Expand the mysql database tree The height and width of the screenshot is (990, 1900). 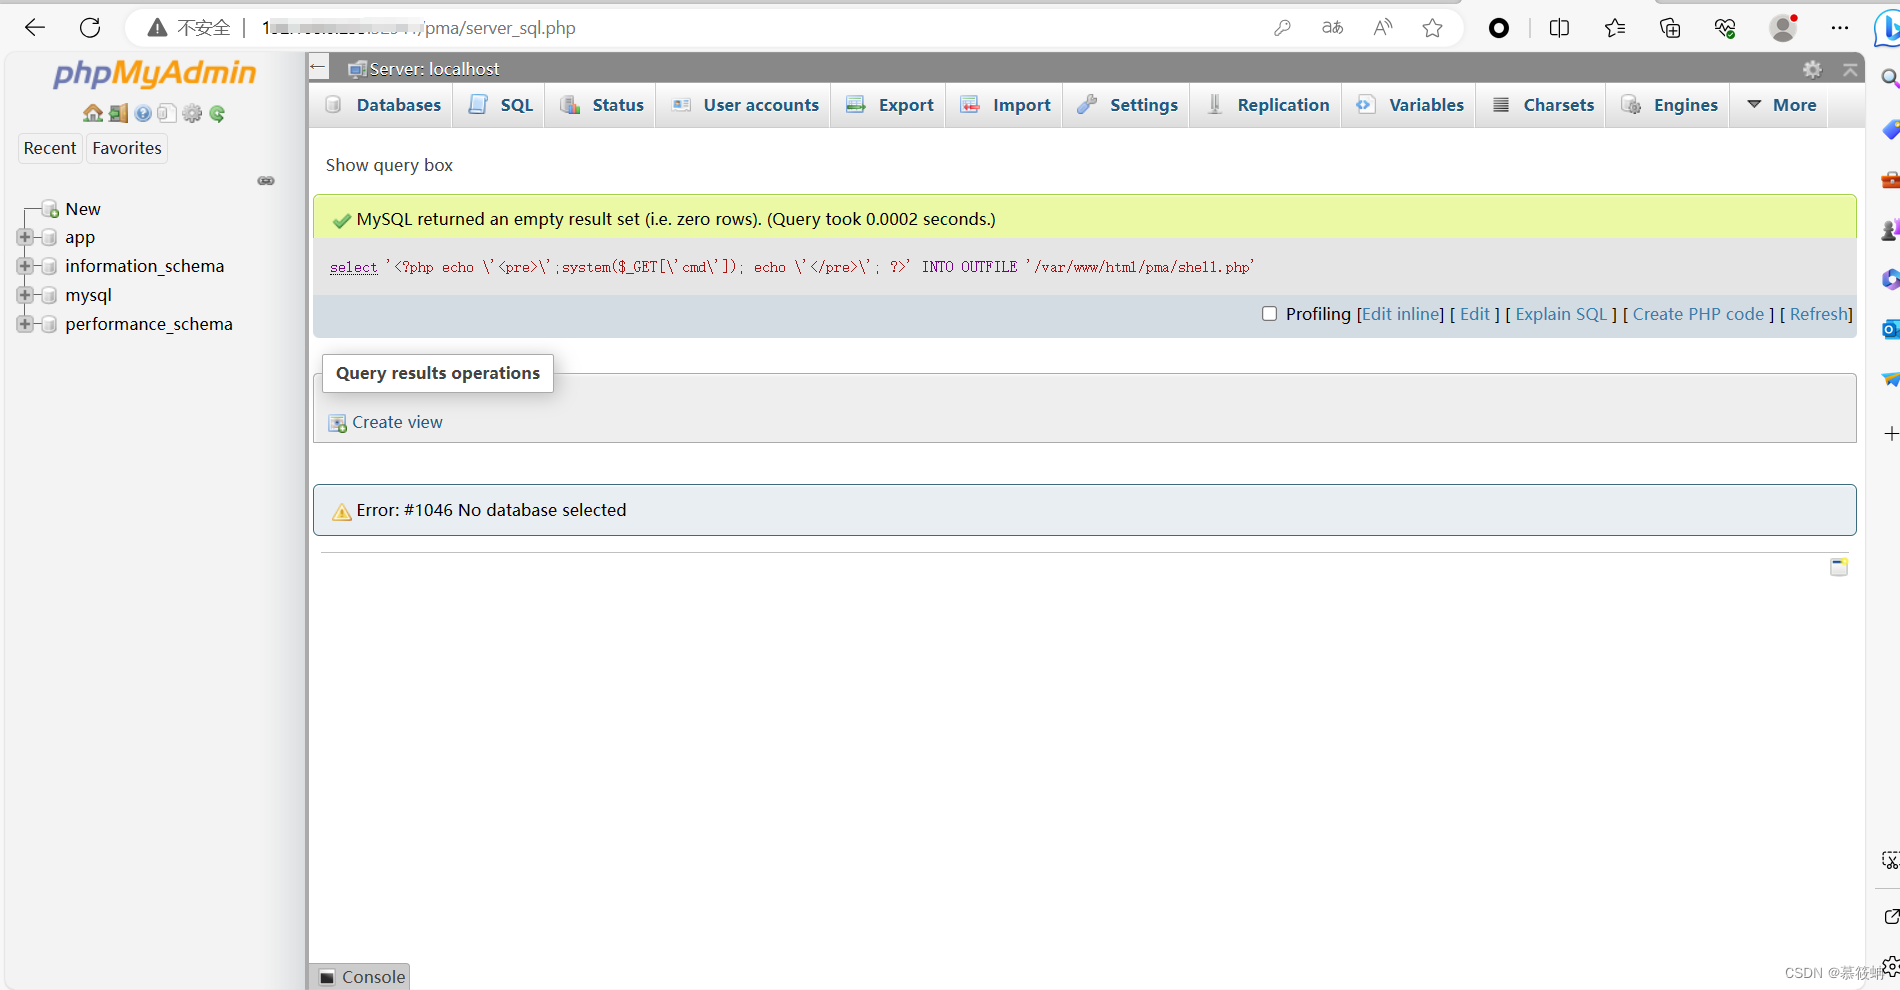[25, 295]
